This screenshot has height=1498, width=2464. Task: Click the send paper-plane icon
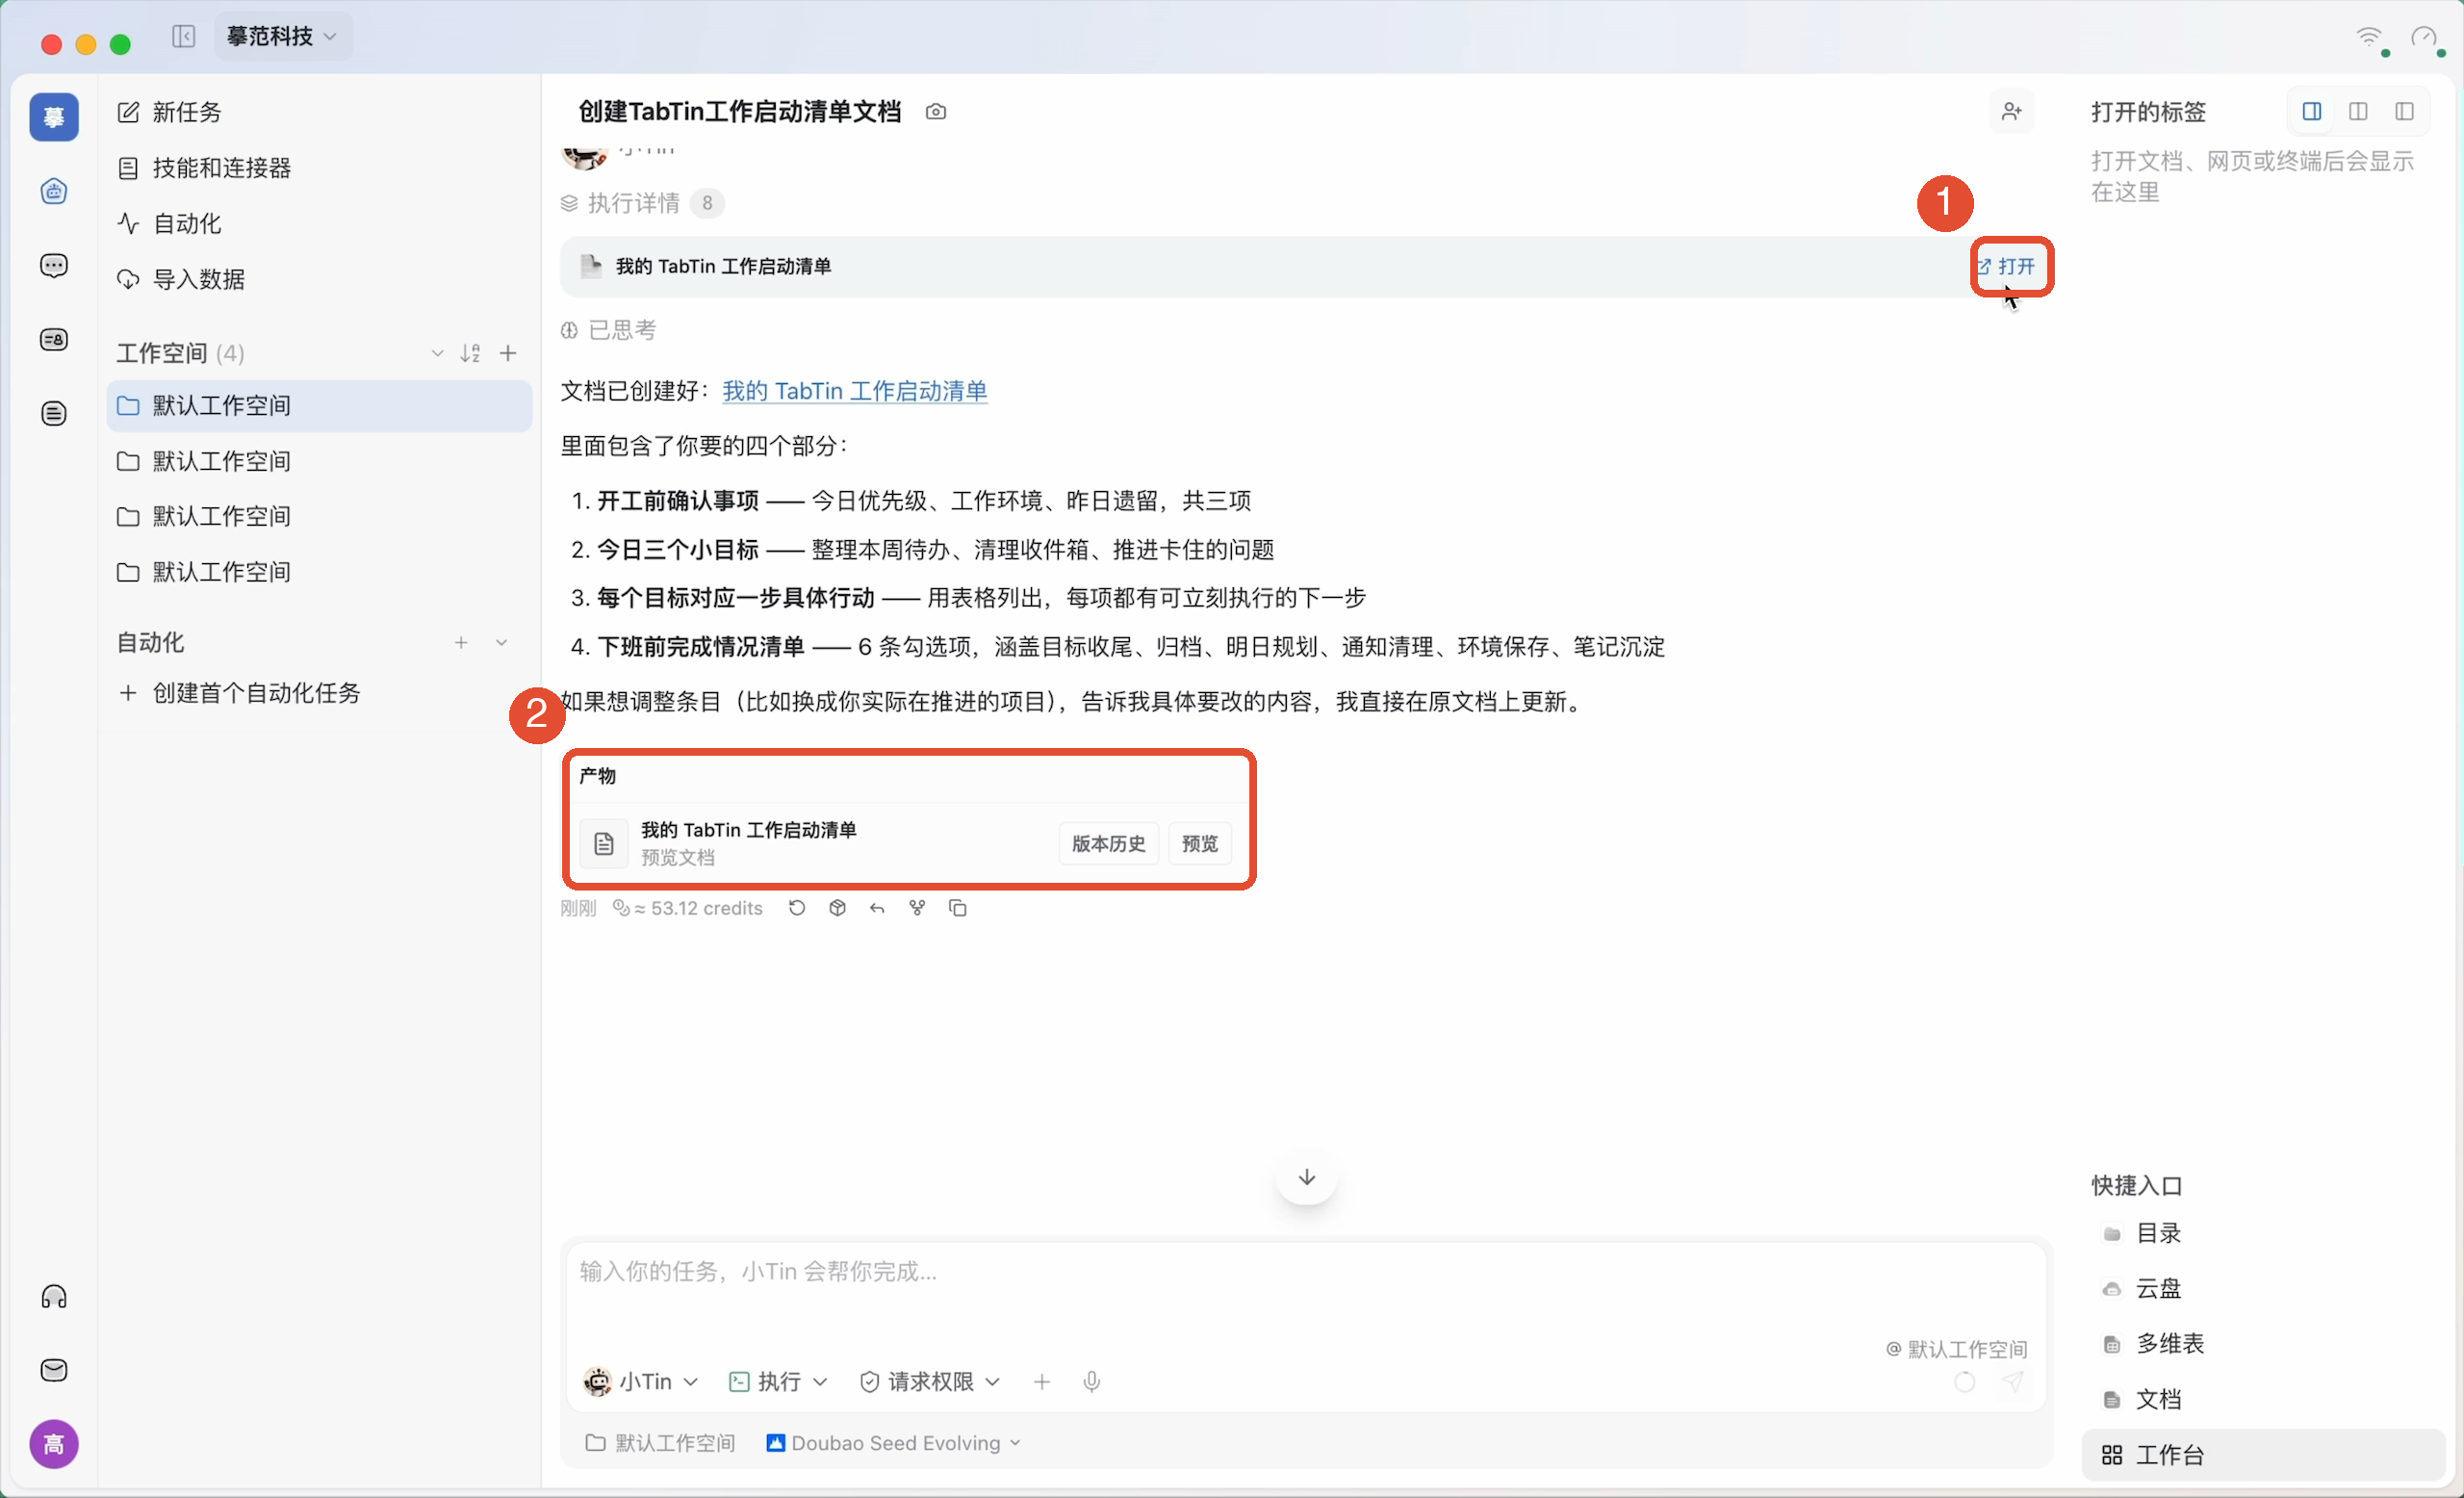[x=2012, y=1382]
